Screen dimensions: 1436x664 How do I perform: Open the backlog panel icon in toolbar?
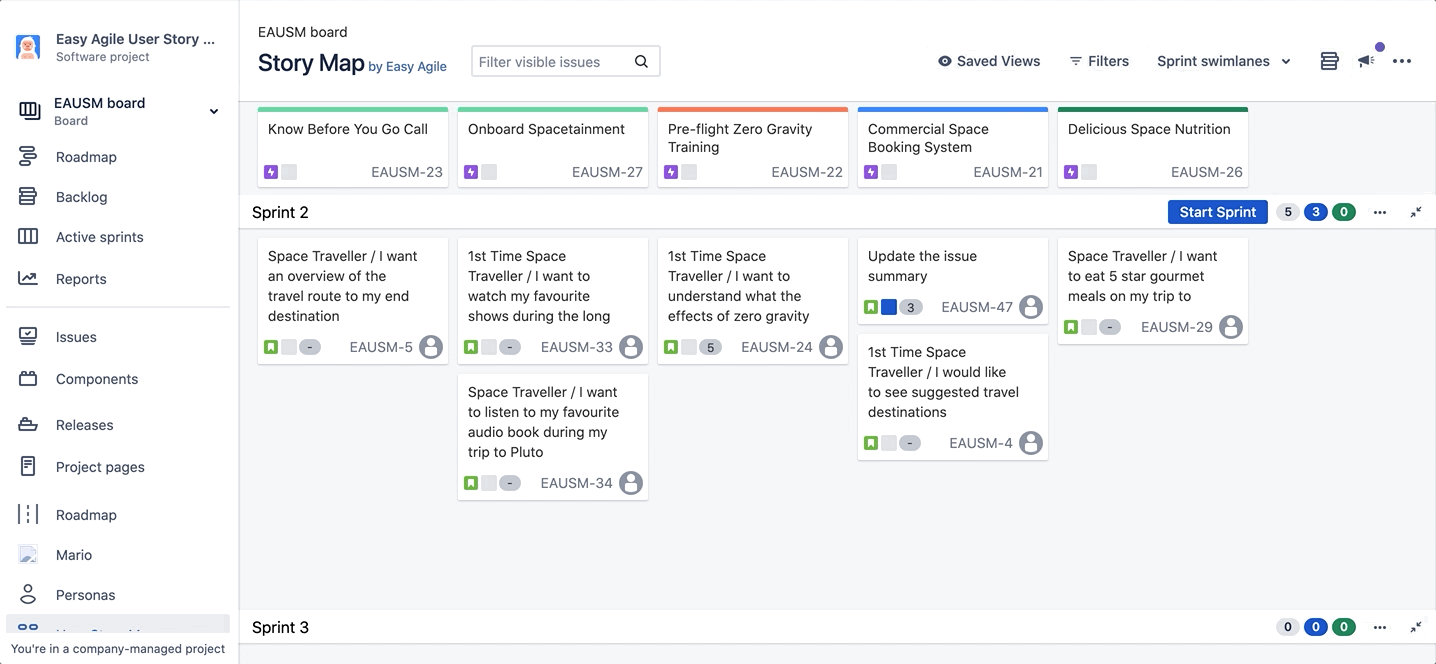1329,61
